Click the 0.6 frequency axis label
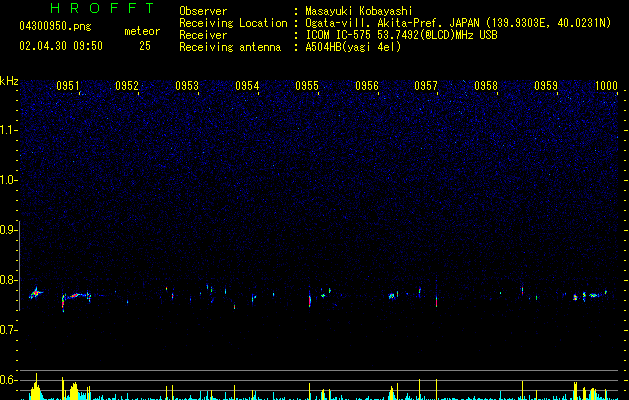 9,380
